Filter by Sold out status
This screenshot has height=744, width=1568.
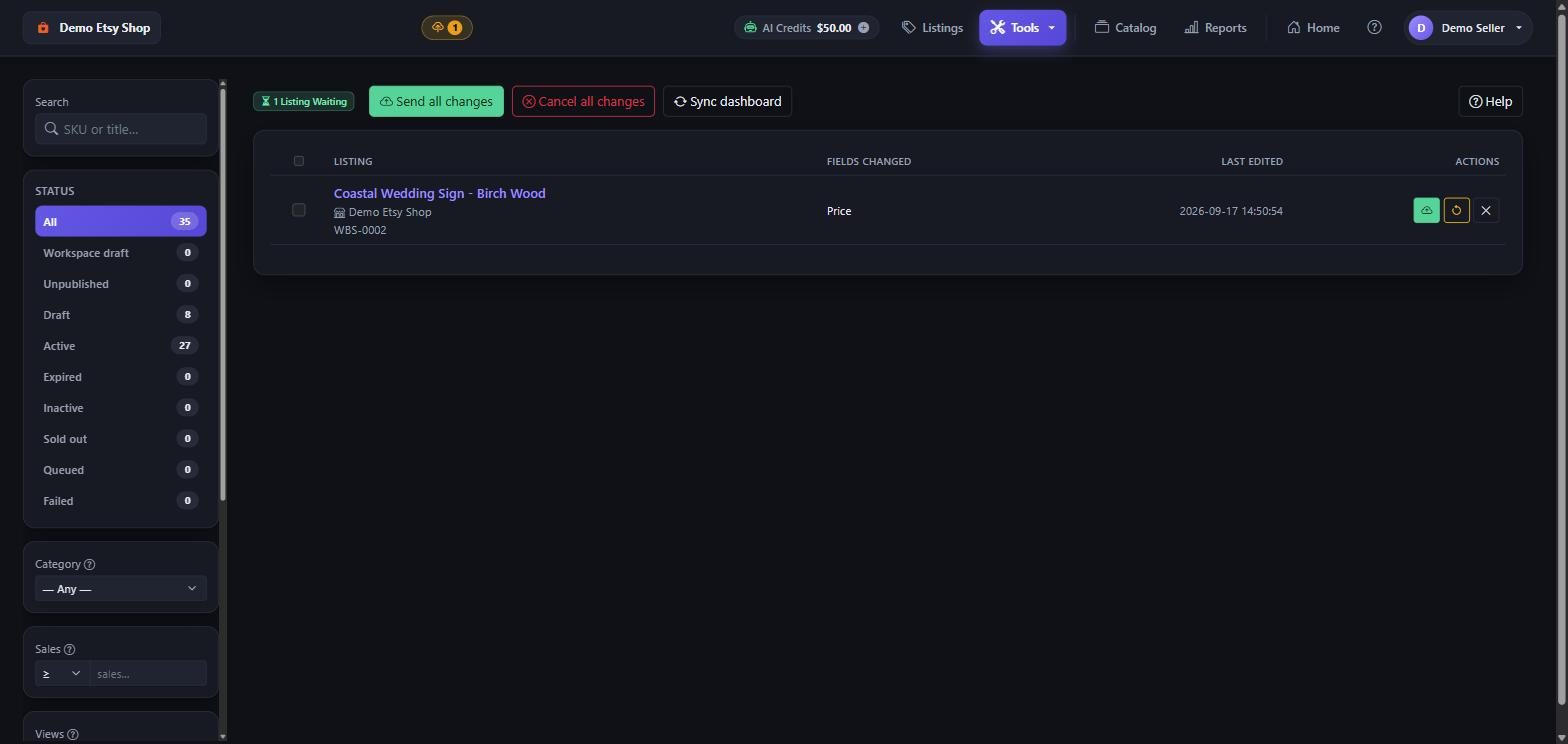121,439
